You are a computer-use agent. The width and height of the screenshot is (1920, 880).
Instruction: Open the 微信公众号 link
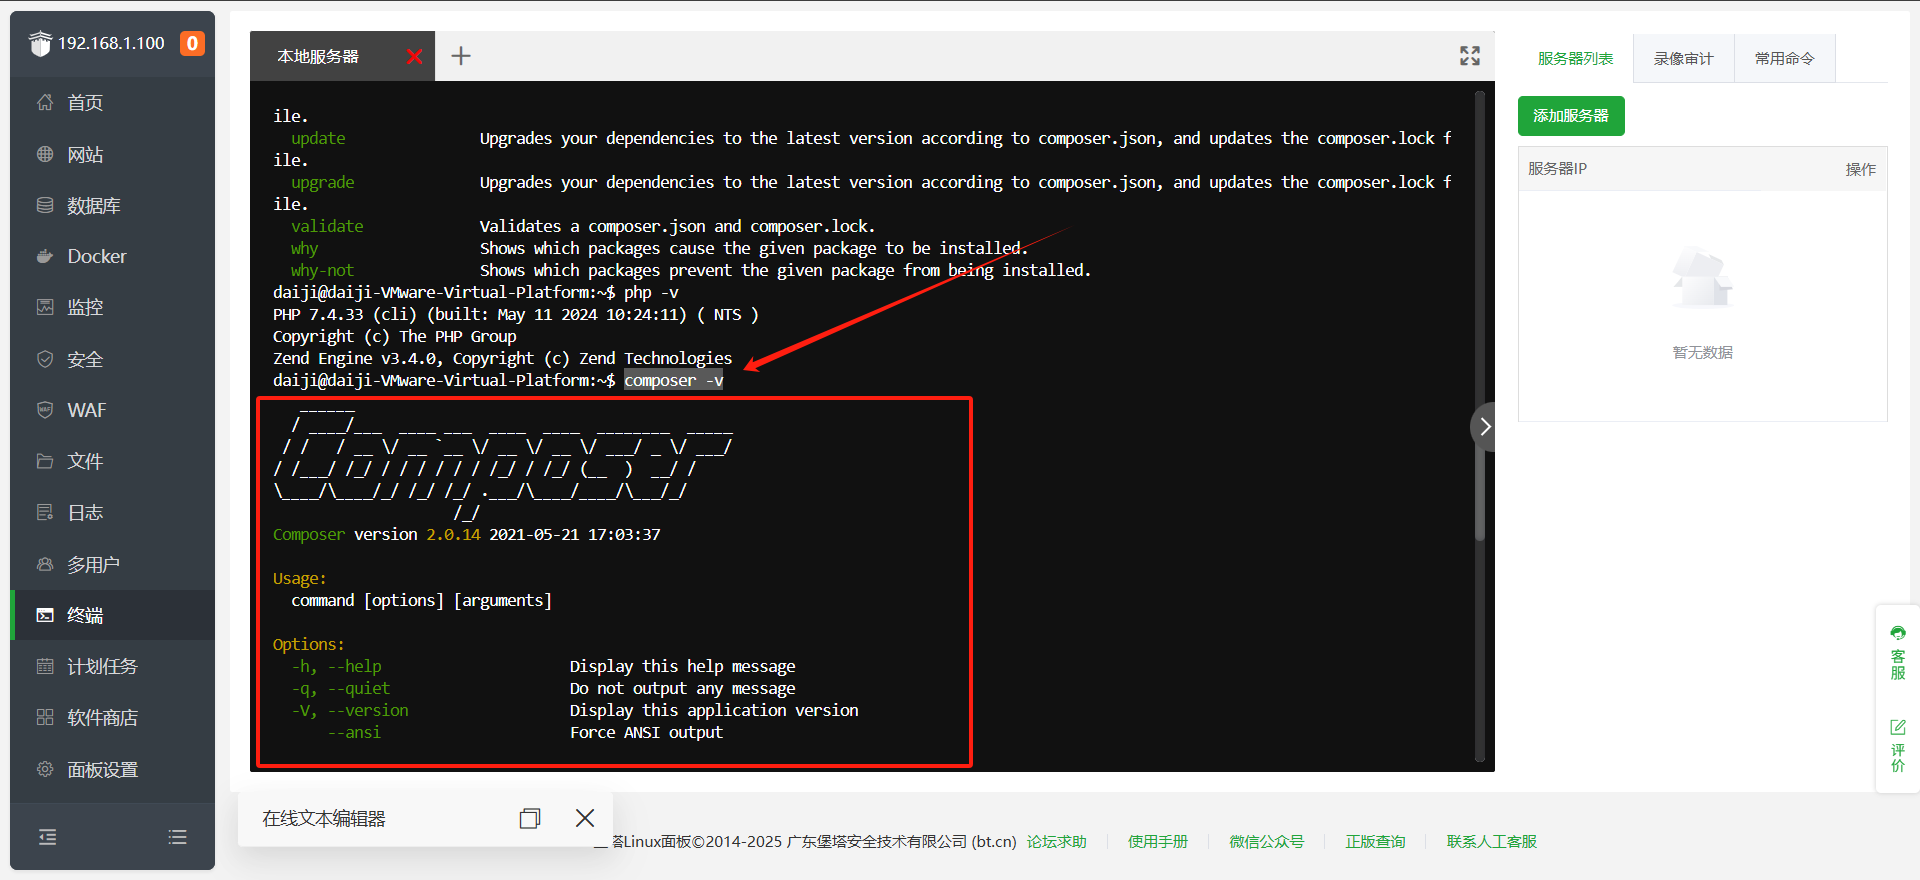coord(1267,841)
